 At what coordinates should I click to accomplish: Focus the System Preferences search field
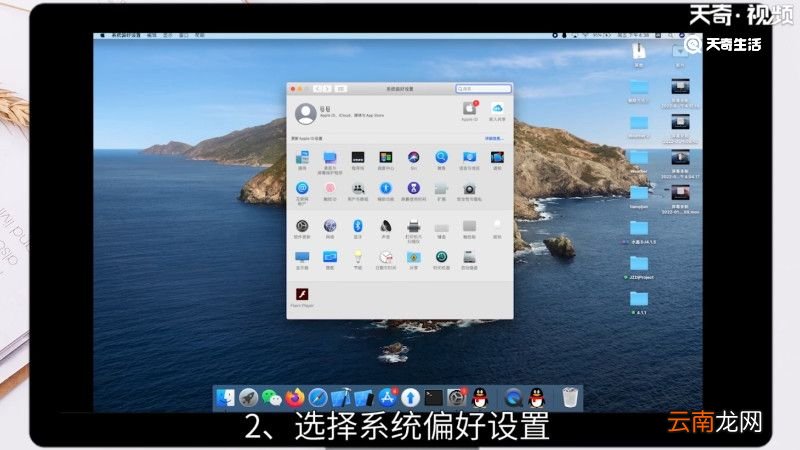pos(483,89)
